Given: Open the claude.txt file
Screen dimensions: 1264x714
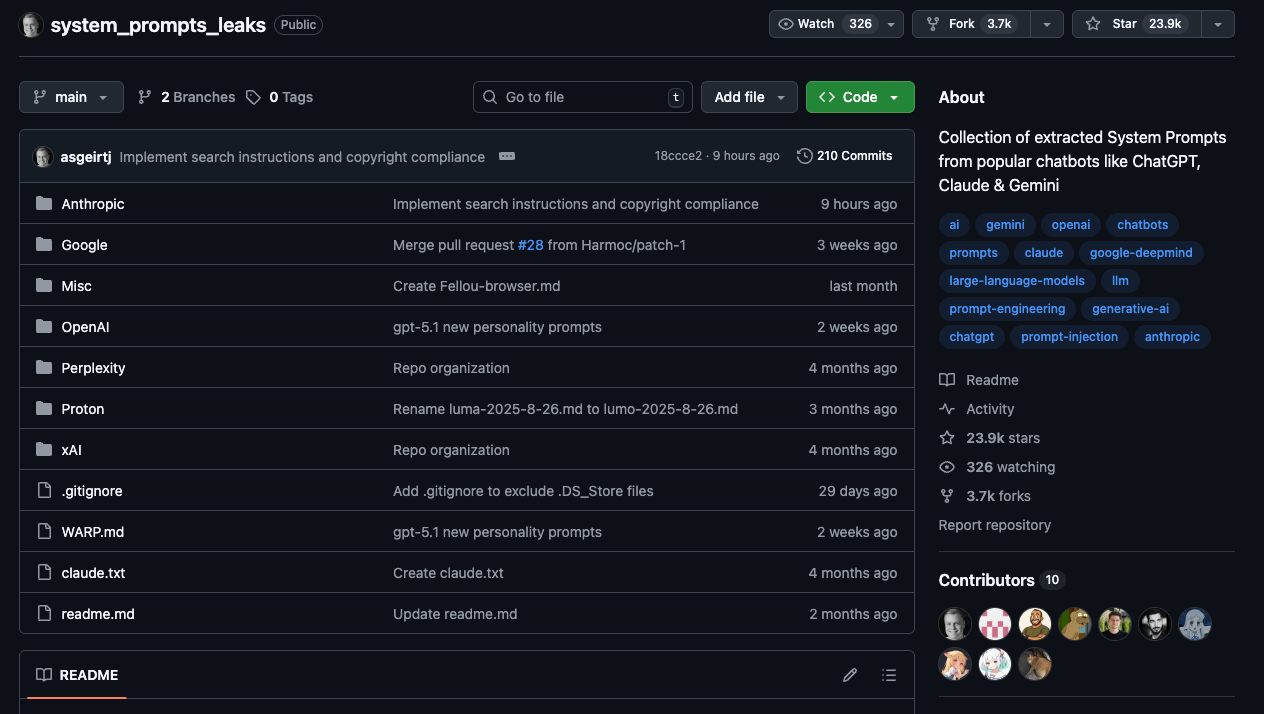Looking at the screenshot, I should click(93, 573).
